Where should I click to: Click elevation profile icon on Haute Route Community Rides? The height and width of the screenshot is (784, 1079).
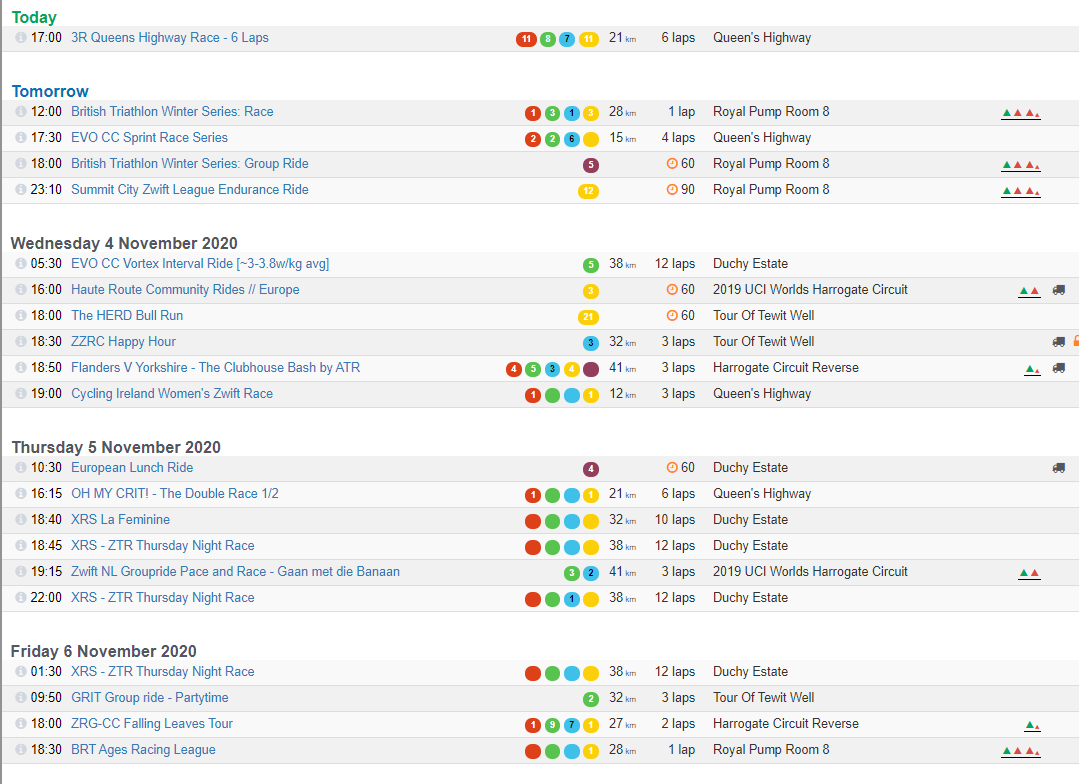coord(1029,291)
